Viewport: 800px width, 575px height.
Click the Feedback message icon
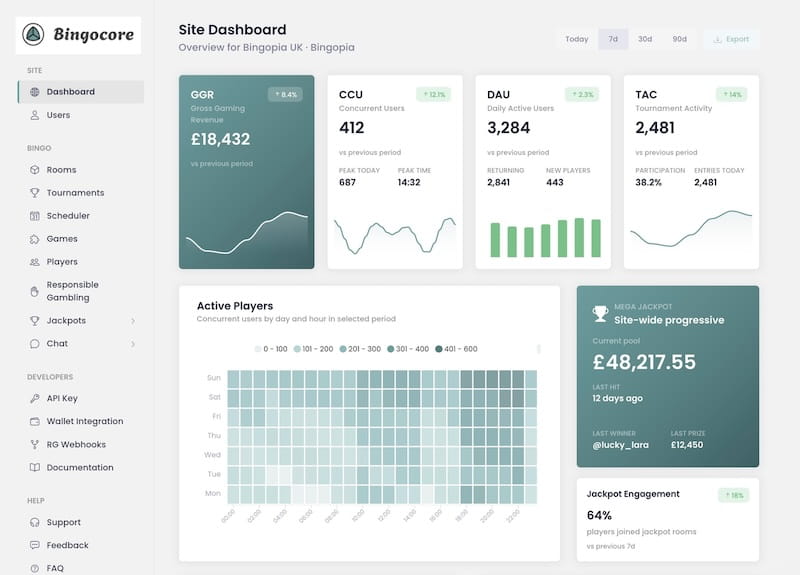[35, 545]
